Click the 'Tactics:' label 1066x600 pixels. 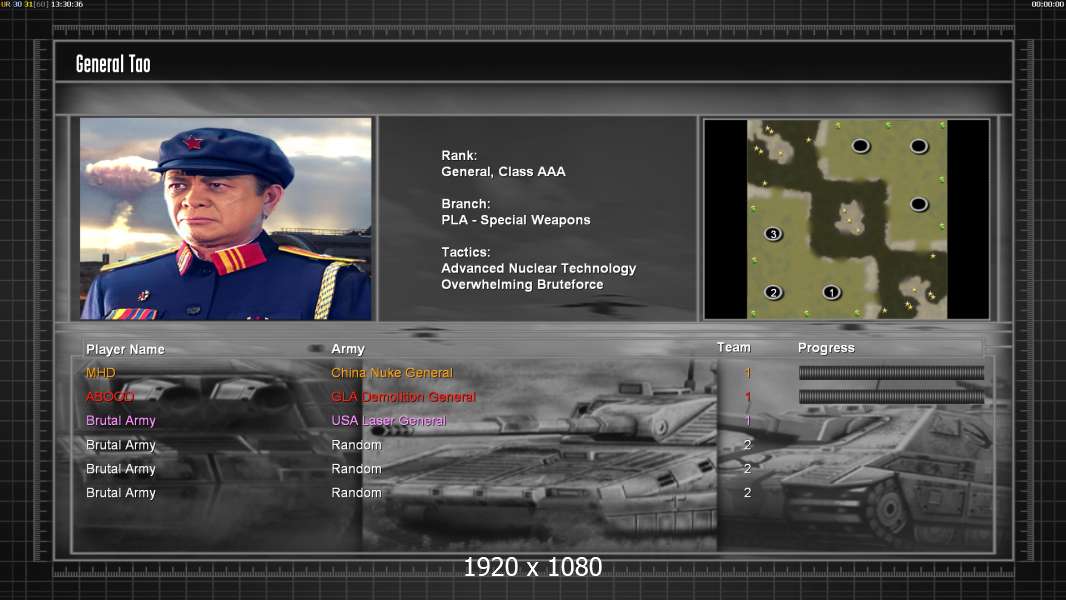[x=466, y=252]
